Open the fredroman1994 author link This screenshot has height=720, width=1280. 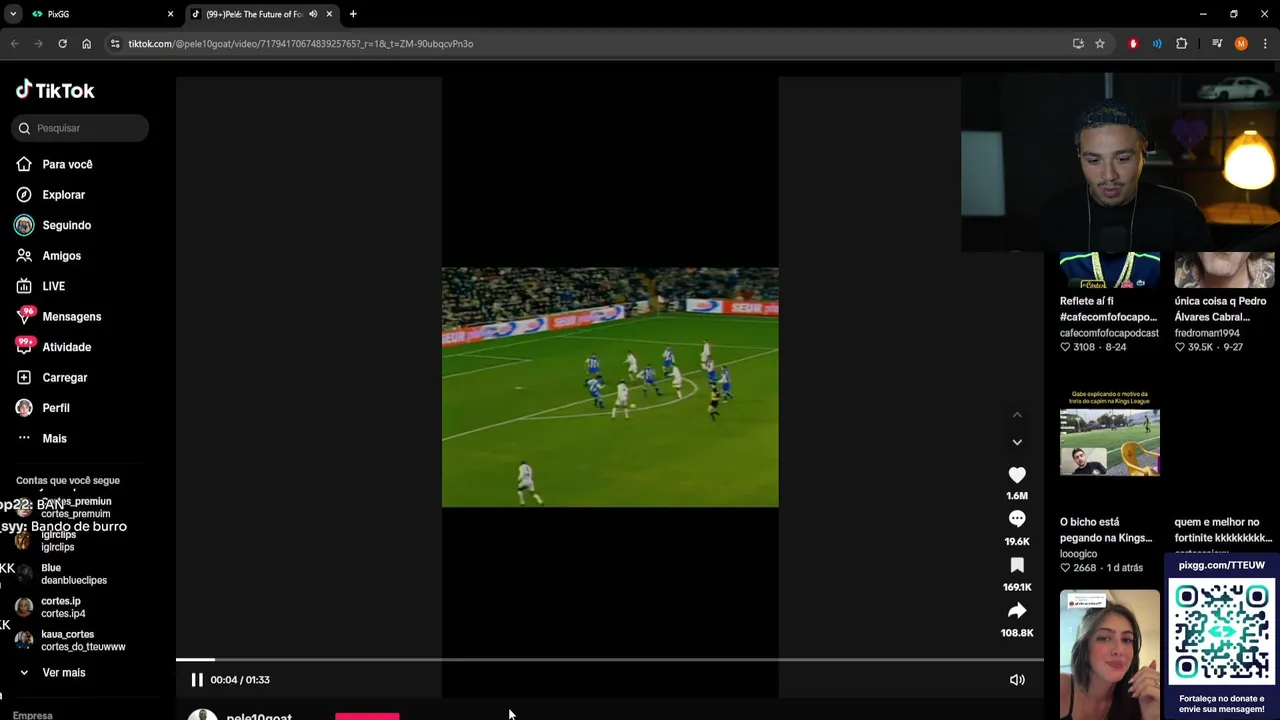click(x=1207, y=333)
